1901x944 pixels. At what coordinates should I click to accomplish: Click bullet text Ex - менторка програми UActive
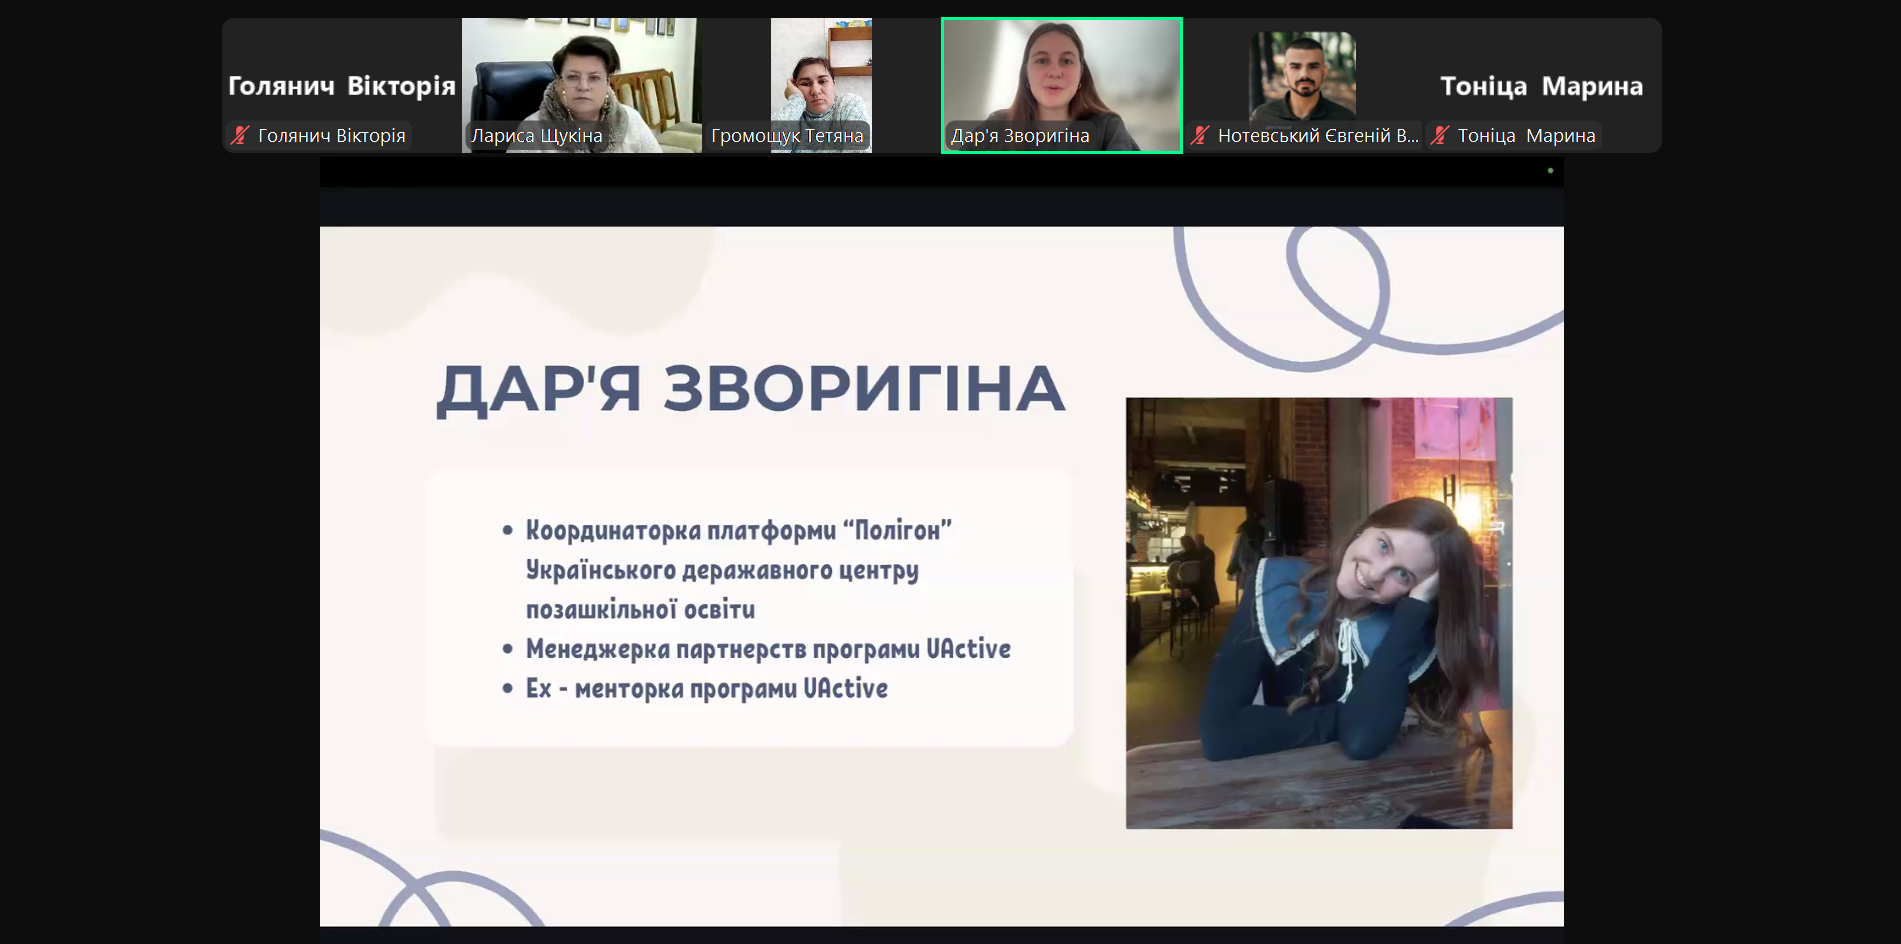click(707, 689)
